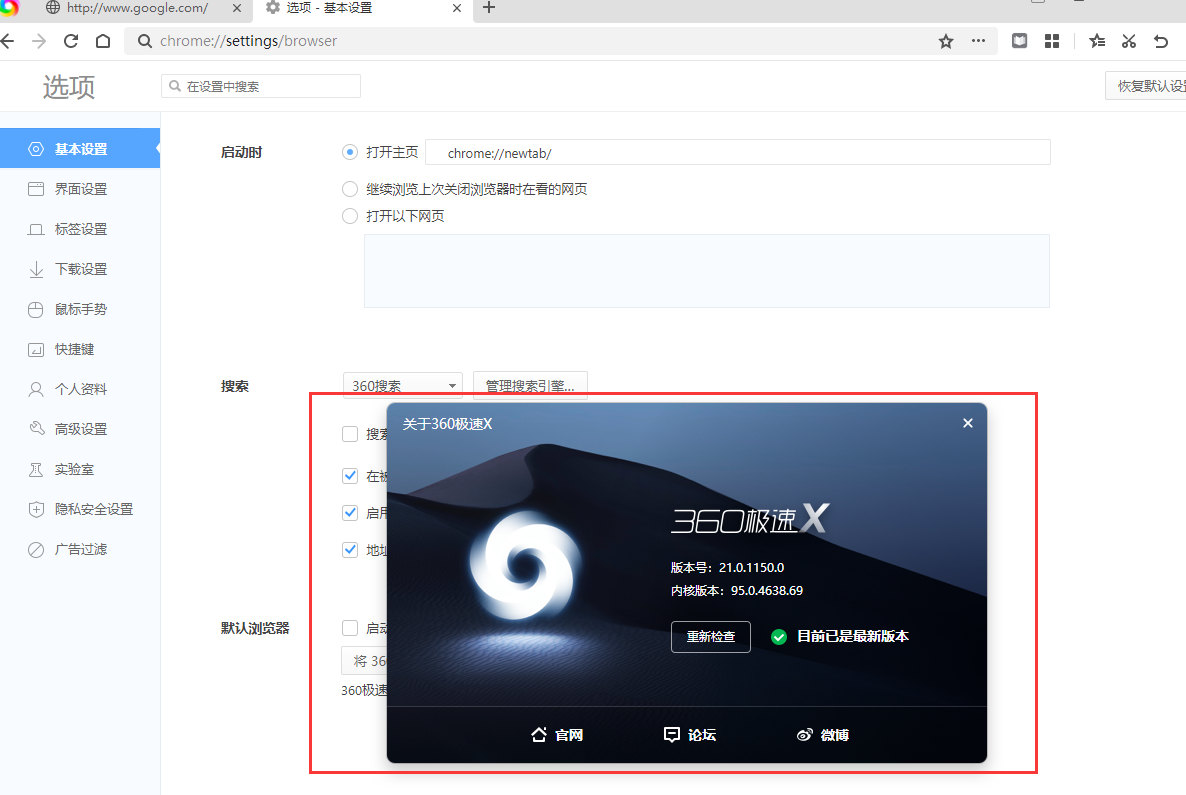Select 继续浏览上次关闭浏览器时在看的网页 radio option
Image resolution: width=1186 pixels, height=795 pixels.
click(349, 188)
